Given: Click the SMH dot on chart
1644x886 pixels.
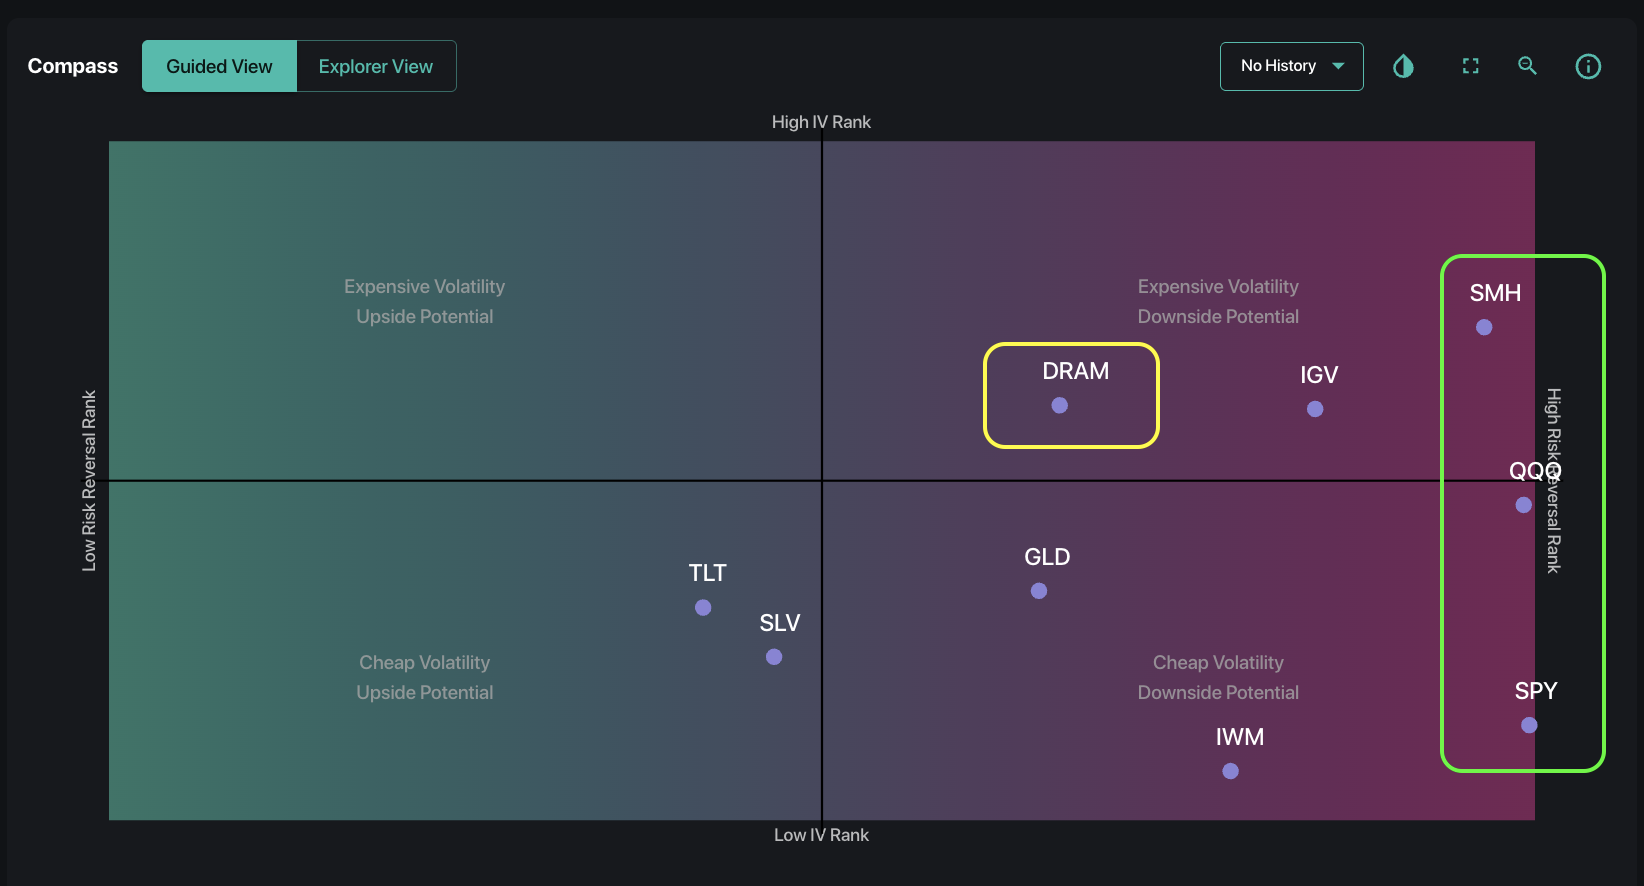Looking at the screenshot, I should [1484, 327].
